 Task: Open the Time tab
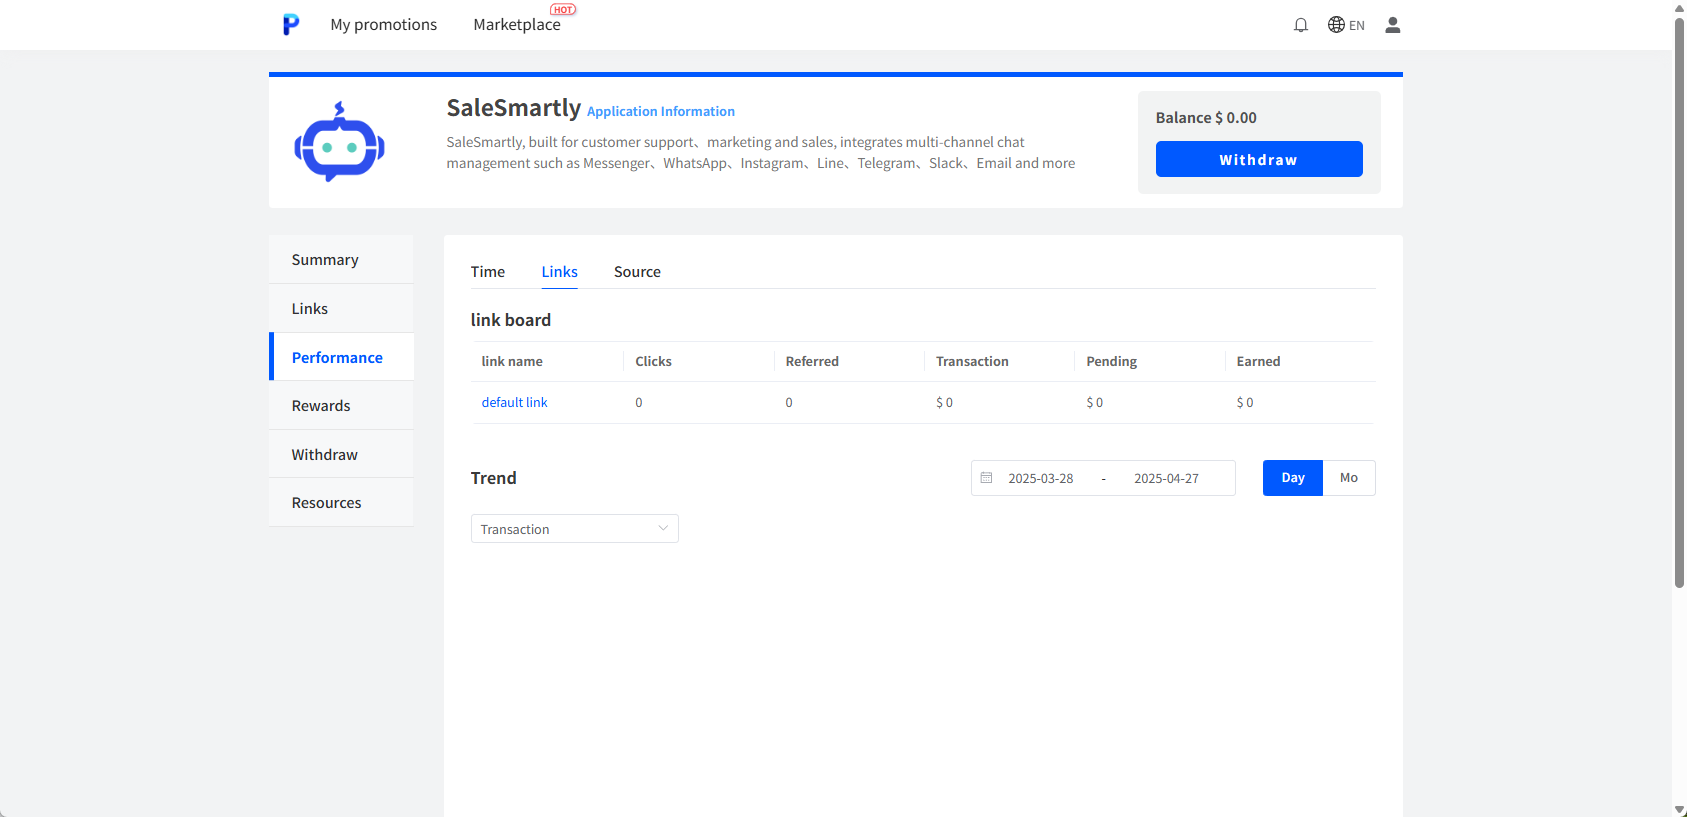488,272
